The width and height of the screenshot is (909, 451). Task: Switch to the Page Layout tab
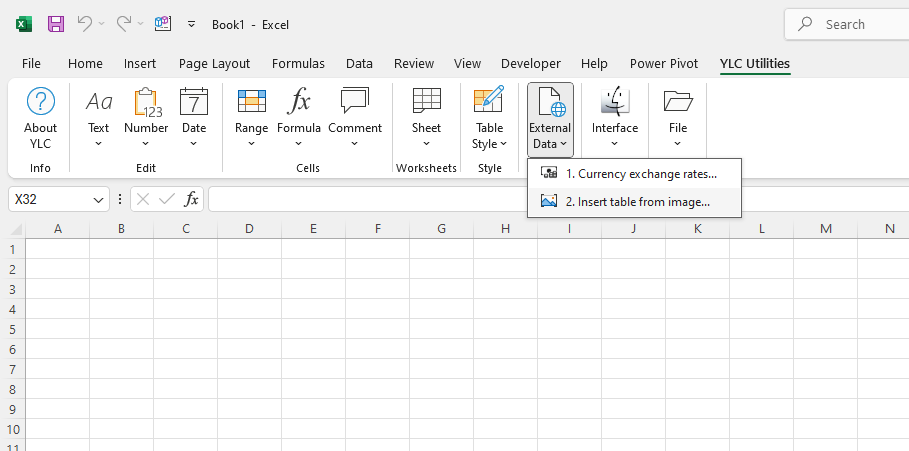click(214, 63)
